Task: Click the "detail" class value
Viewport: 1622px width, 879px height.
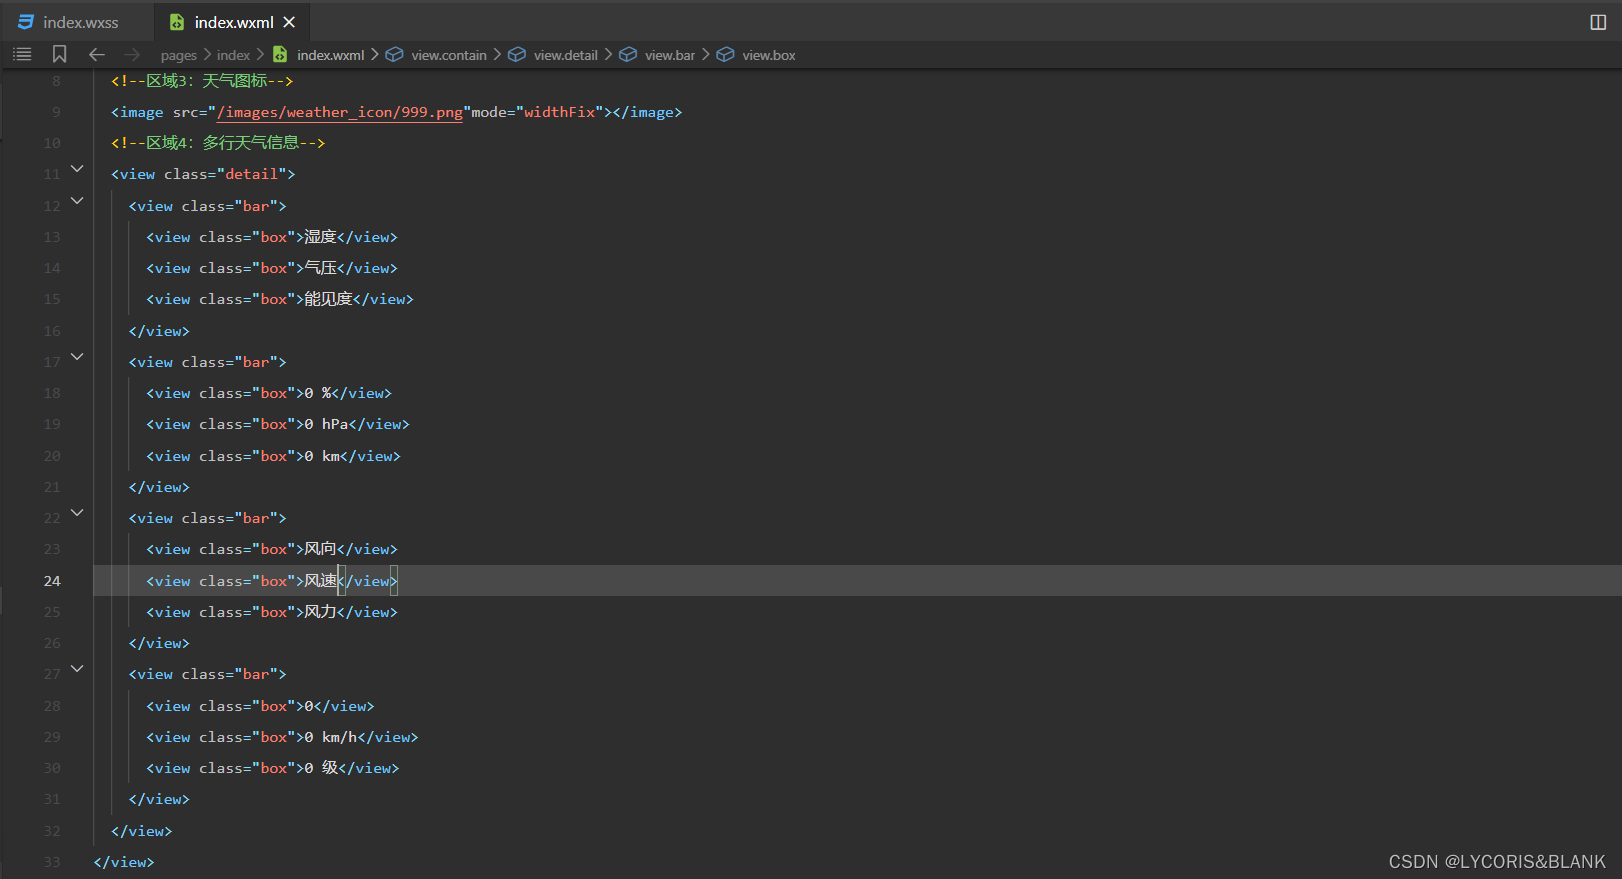Action: pyautogui.click(x=251, y=174)
